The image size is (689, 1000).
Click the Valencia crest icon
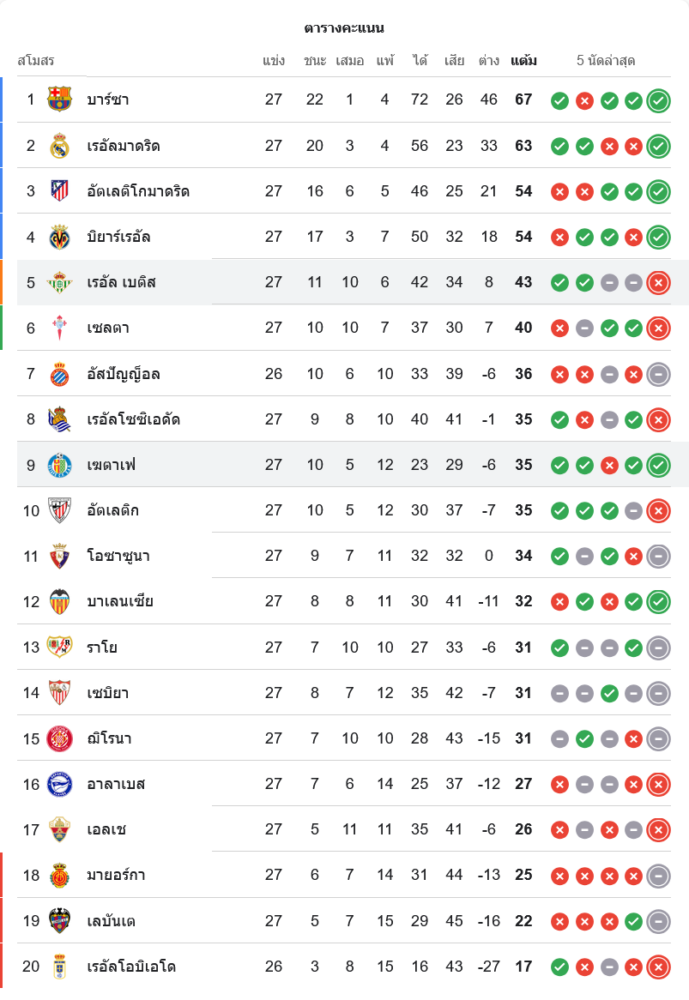pos(60,601)
